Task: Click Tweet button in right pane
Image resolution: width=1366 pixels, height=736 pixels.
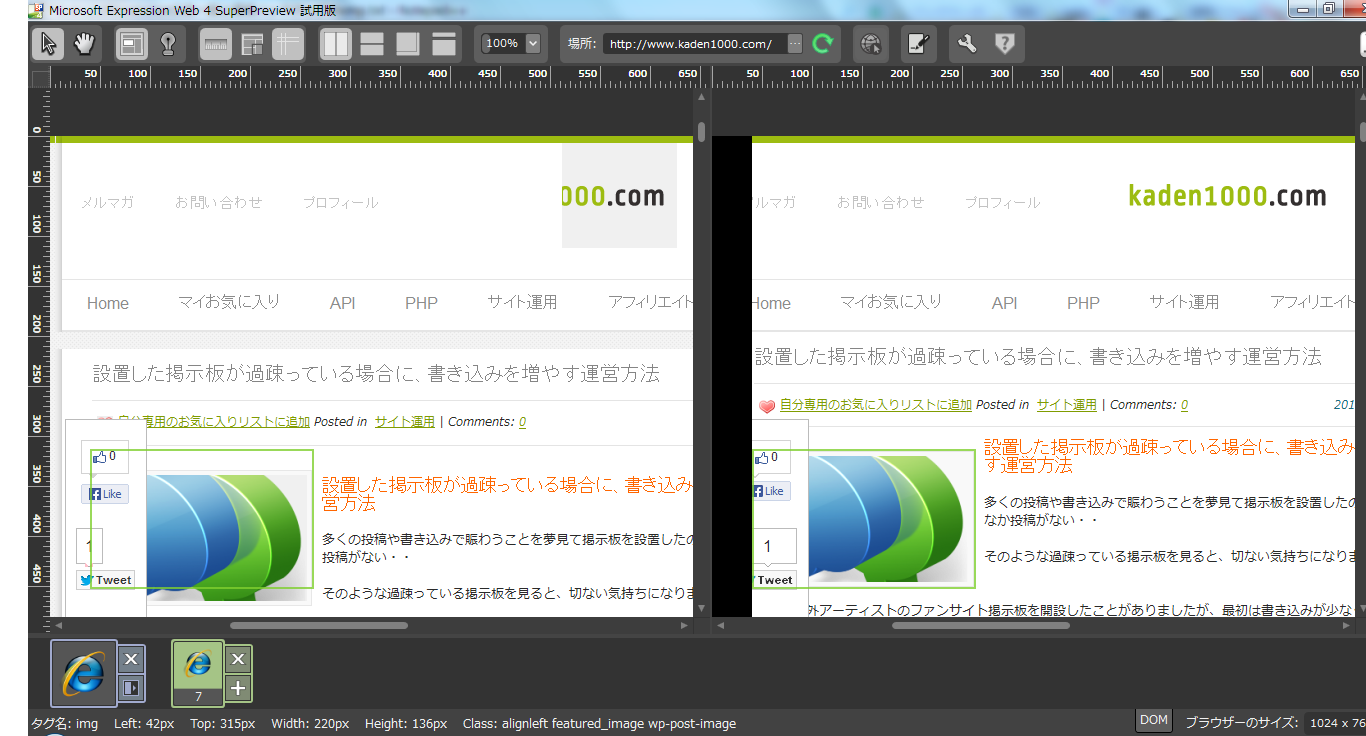Action: (774, 580)
